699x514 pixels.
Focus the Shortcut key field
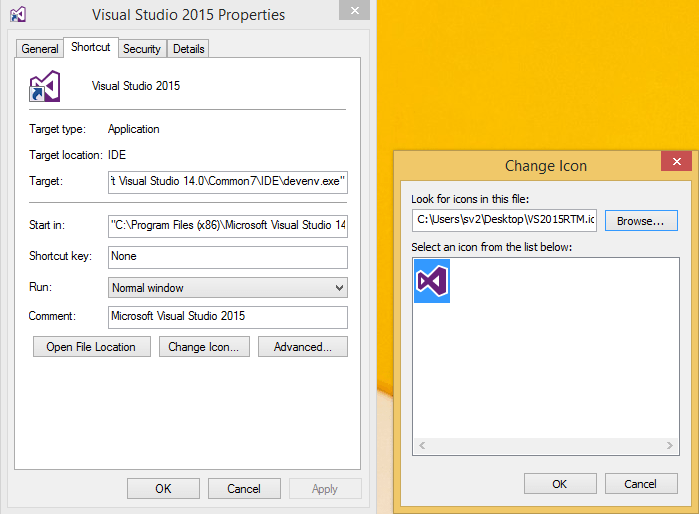(x=228, y=257)
